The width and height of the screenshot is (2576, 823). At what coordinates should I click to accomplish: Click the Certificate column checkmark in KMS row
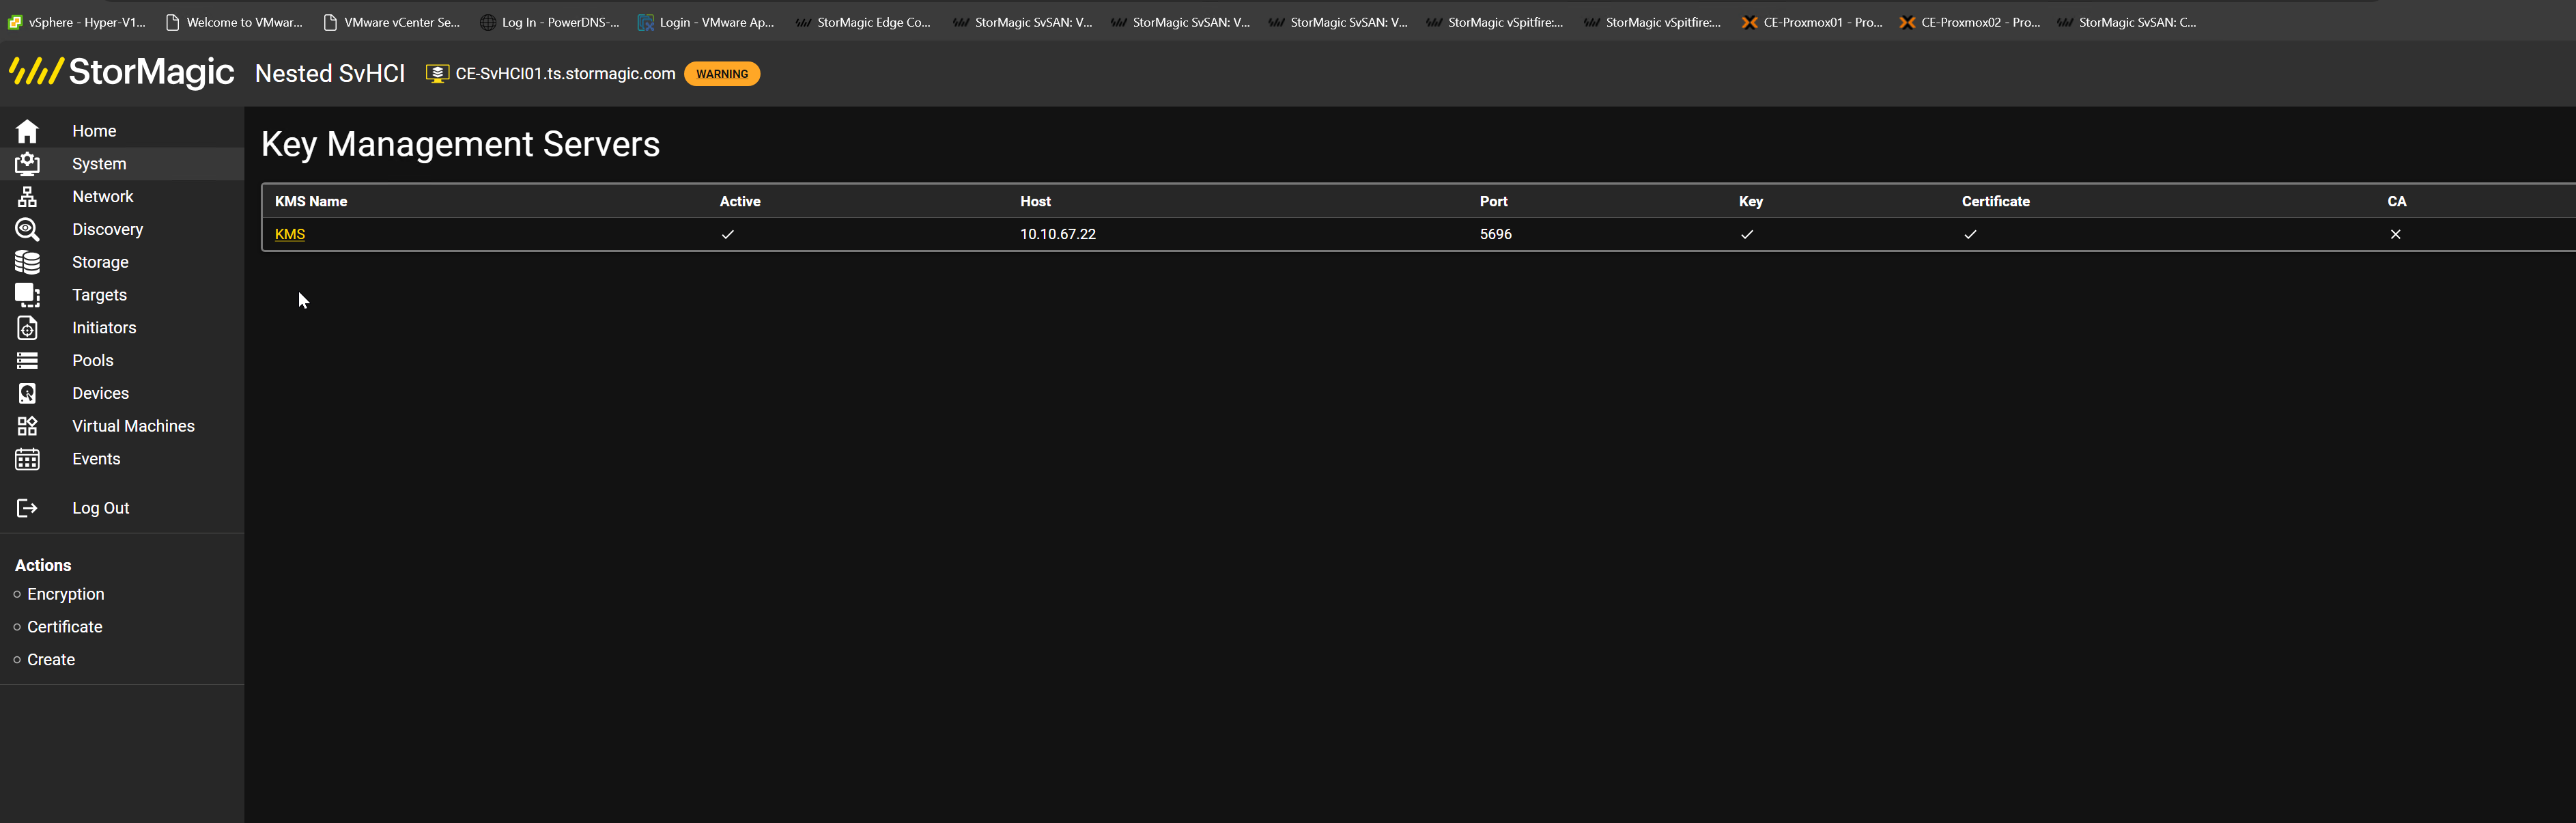tap(1970, 234)
